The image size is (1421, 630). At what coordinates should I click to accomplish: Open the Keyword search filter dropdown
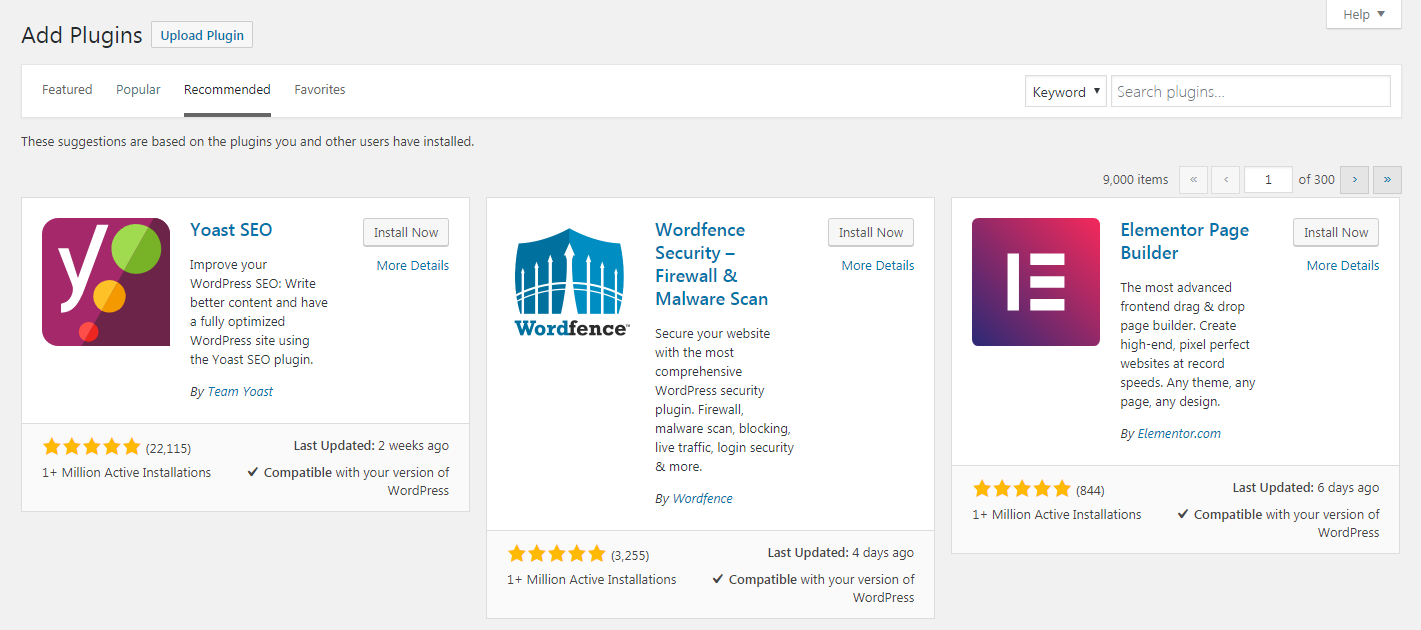click(1065, 91)
